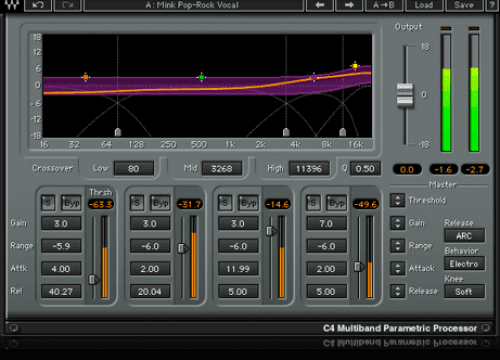Solo band 1 with its S button
Screen dimensions: 500x360
48,203
